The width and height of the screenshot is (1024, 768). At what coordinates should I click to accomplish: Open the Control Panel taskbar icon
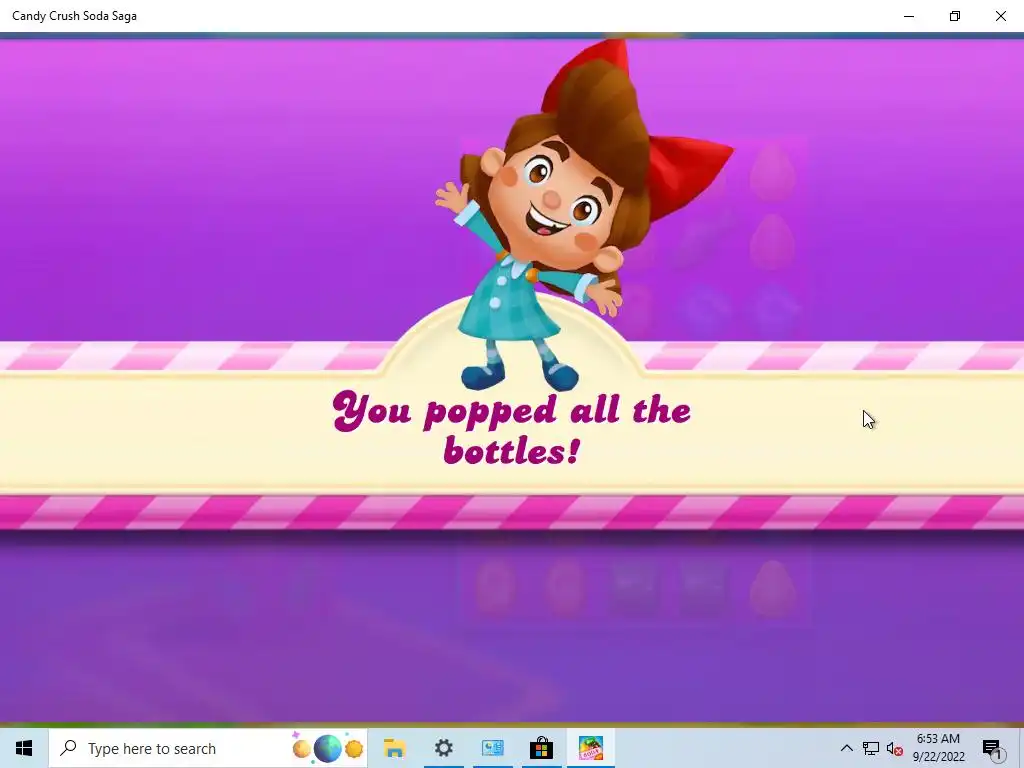coord(493,748)
